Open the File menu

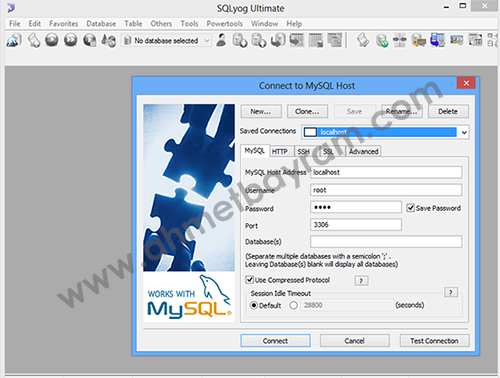[14, 24]
